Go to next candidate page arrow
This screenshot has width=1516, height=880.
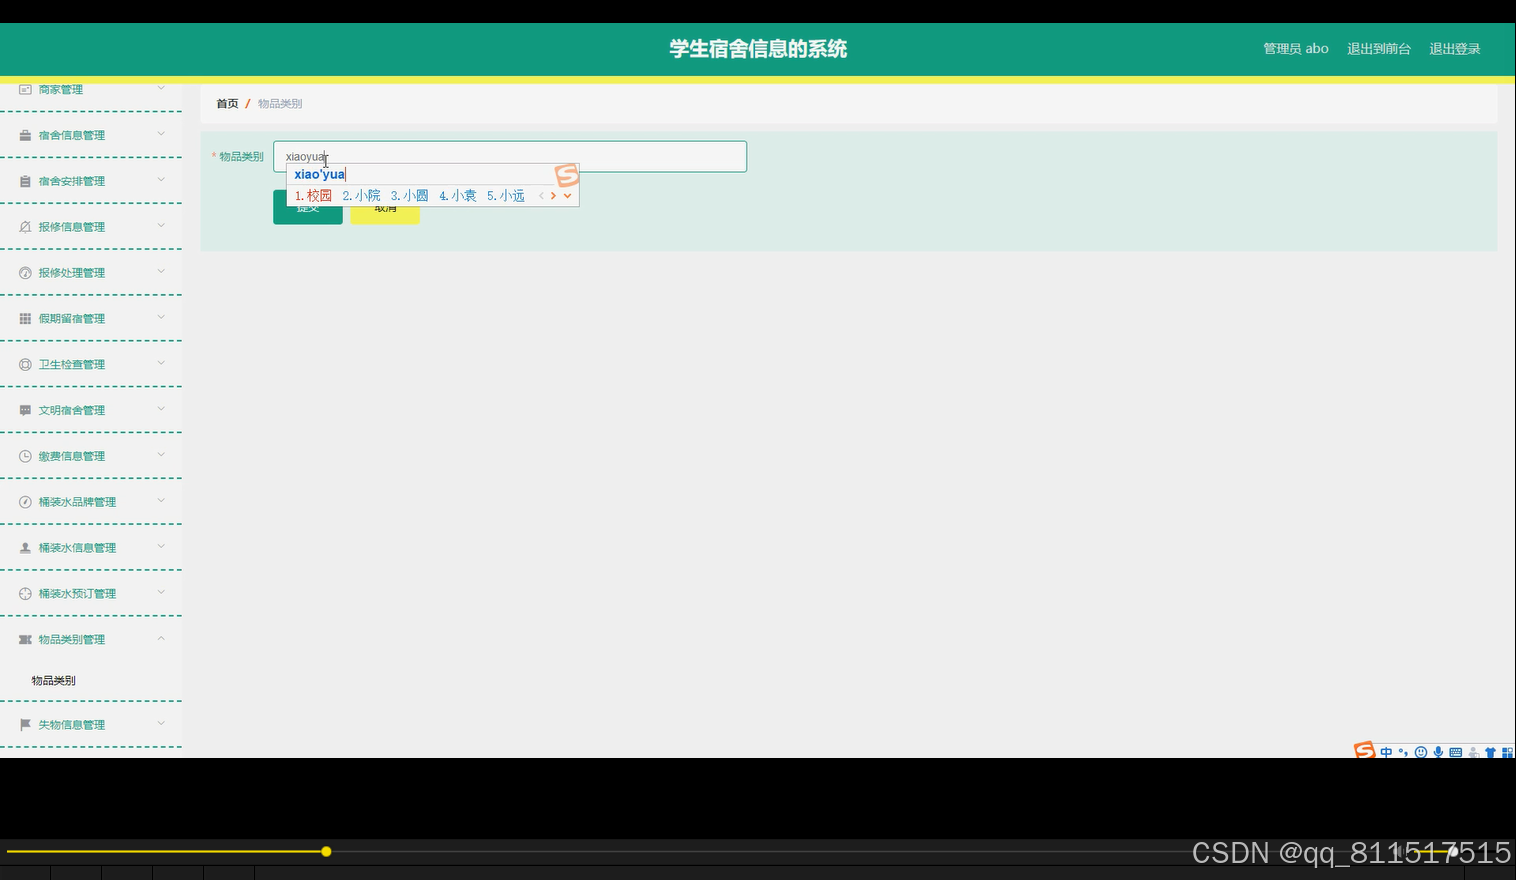553,196
